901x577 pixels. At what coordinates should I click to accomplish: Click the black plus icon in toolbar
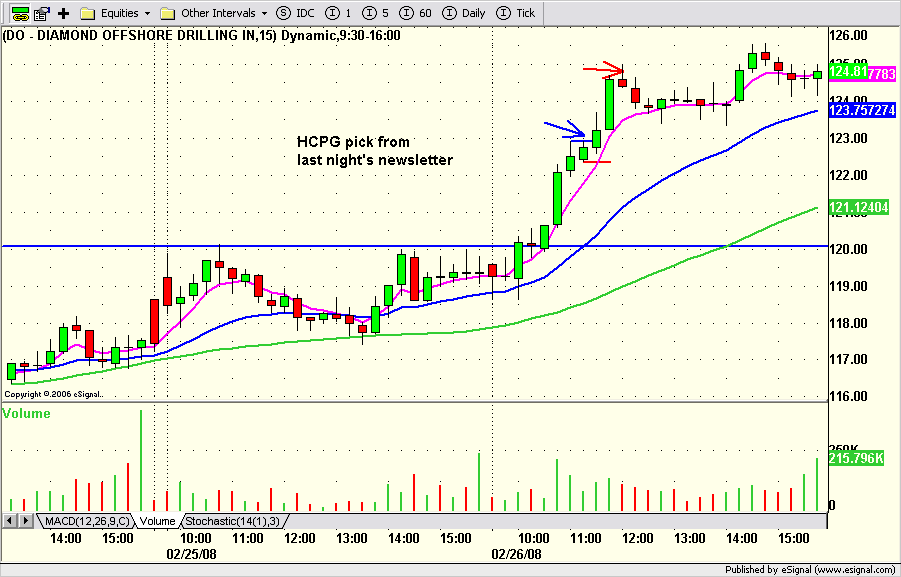tap(64, 13)
